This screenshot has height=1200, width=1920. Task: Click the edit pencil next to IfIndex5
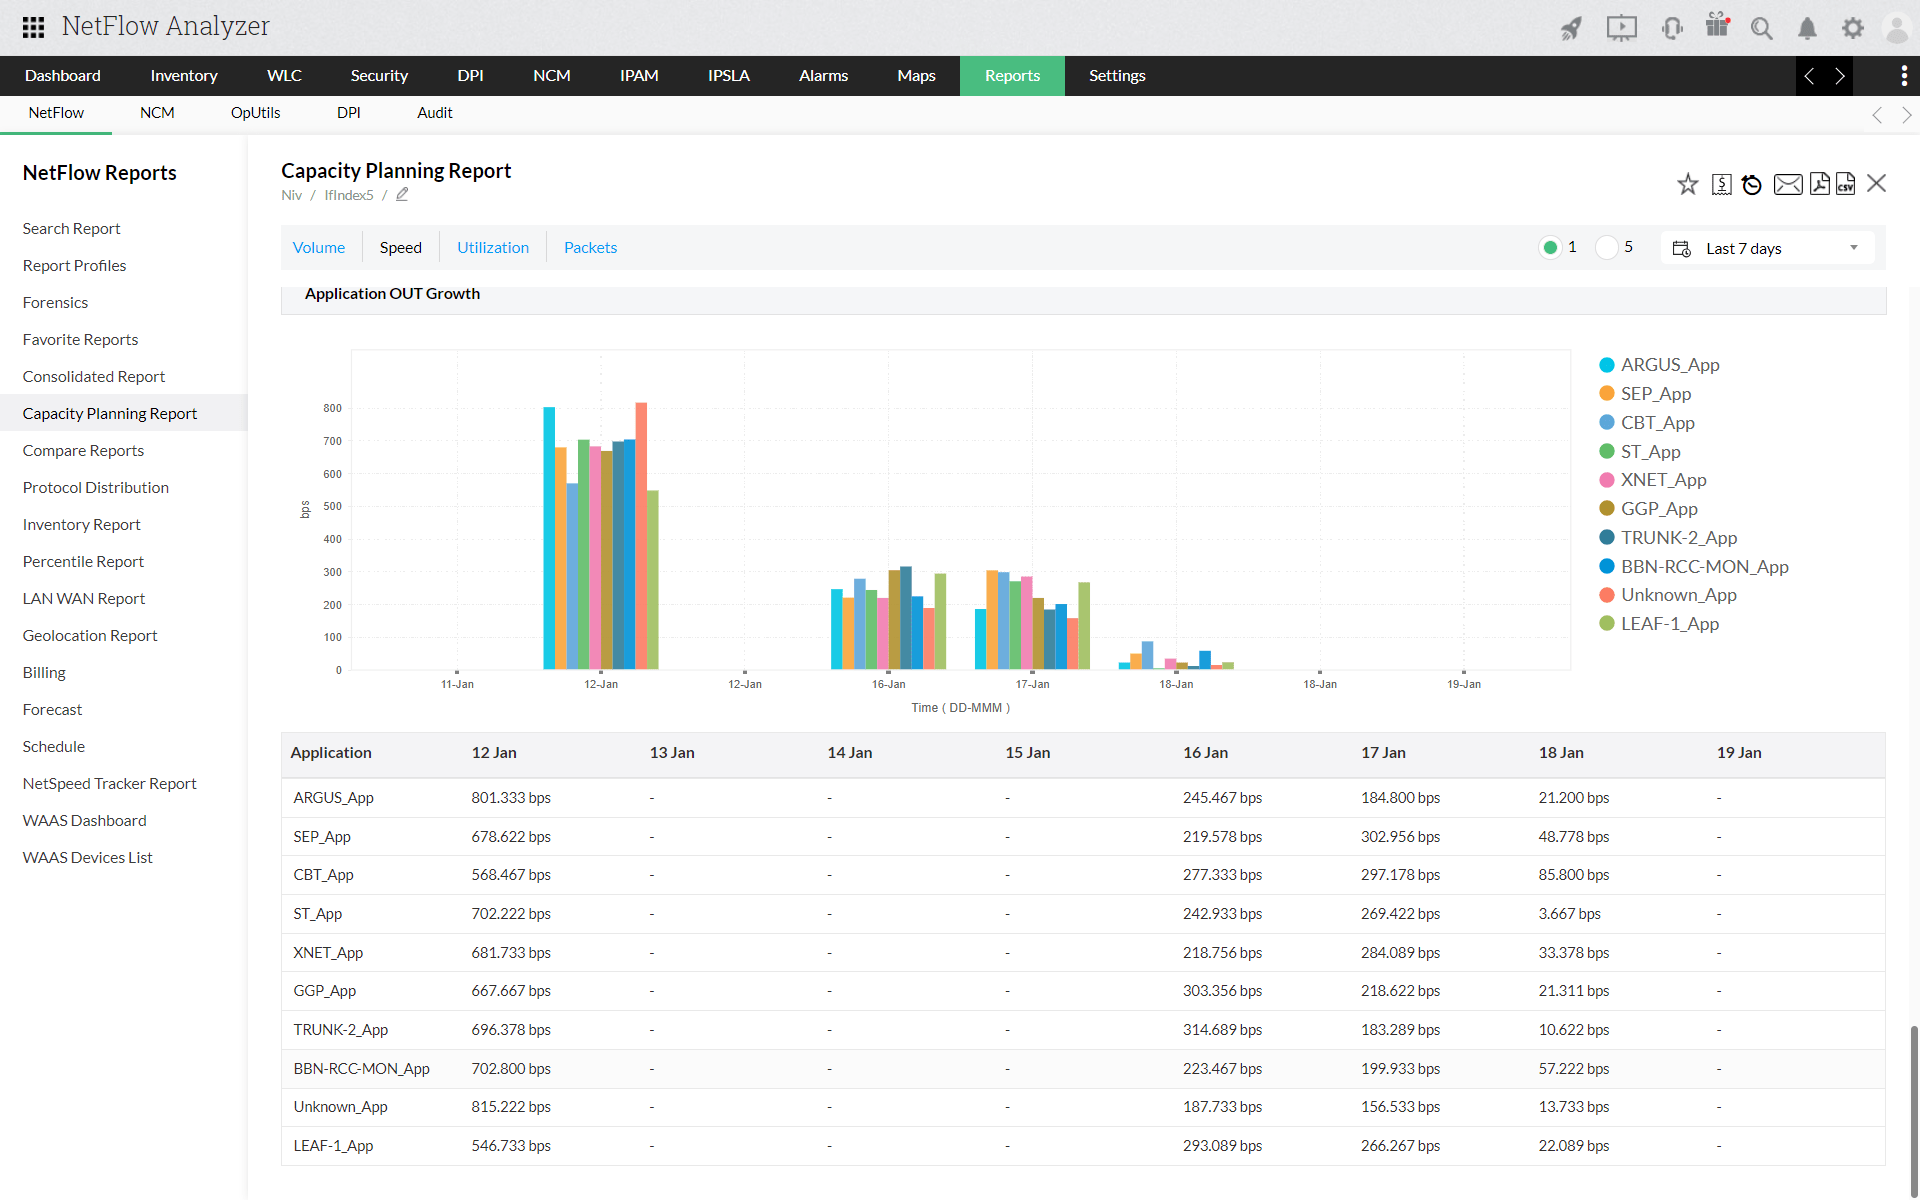[402, 195]
